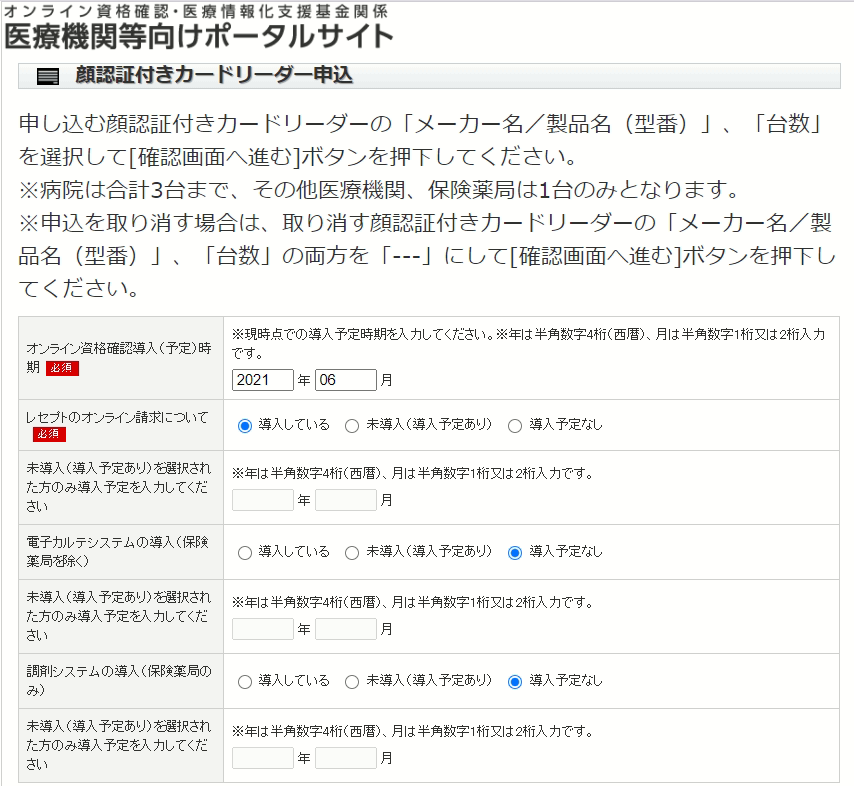Click 必須 badge under オンライン資格確認導入(予定)時期

click(x=62, y=368)
